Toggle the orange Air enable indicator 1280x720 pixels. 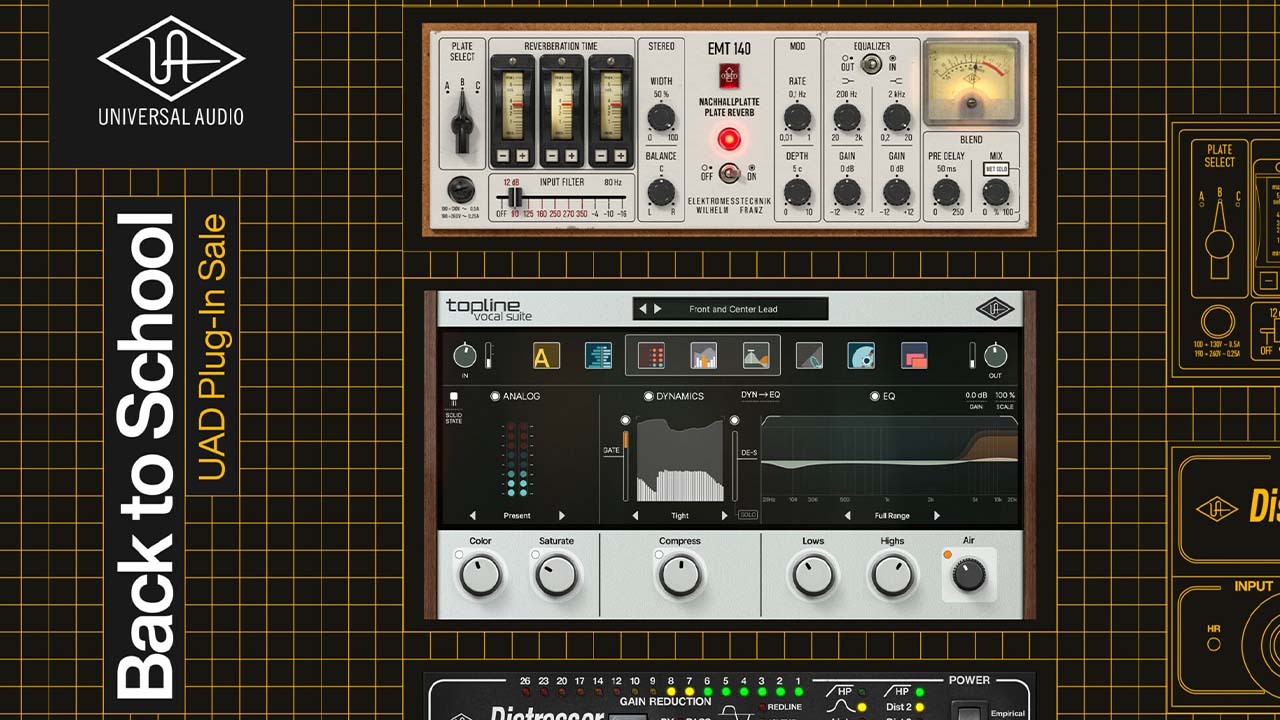[947, 554]
